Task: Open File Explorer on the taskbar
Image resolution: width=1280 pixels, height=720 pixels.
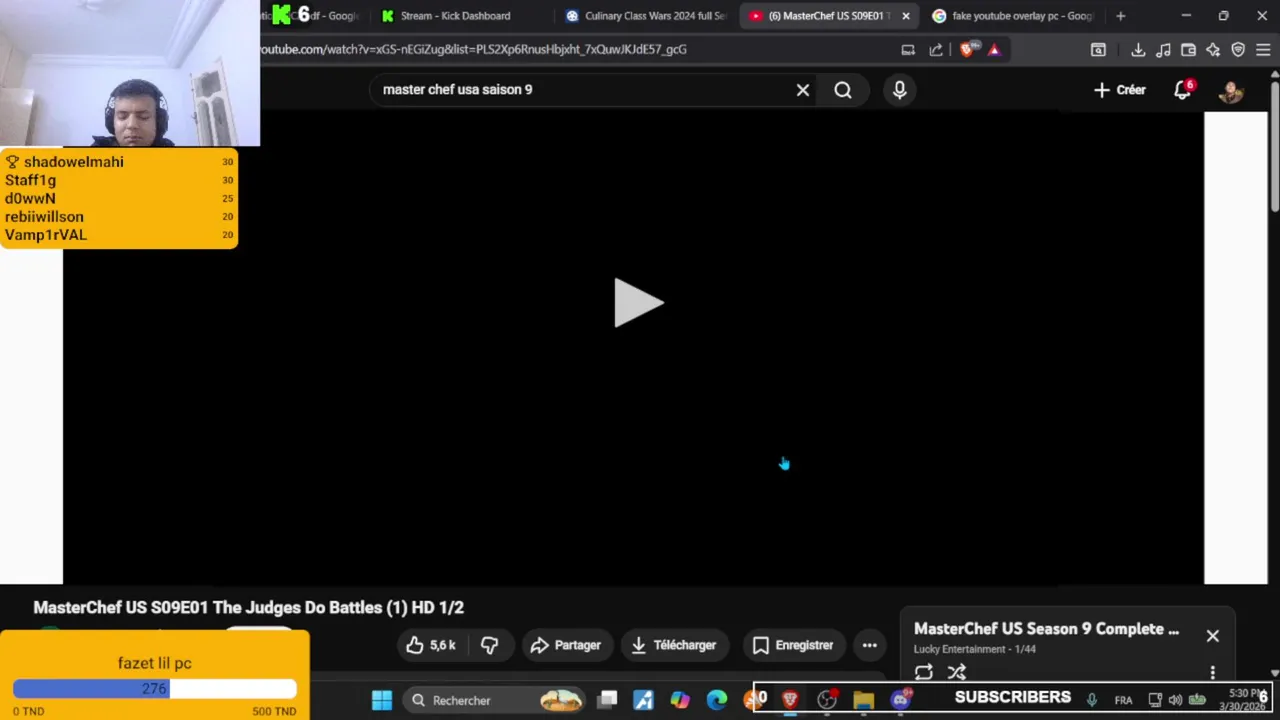Action: [x=863, y=700]
